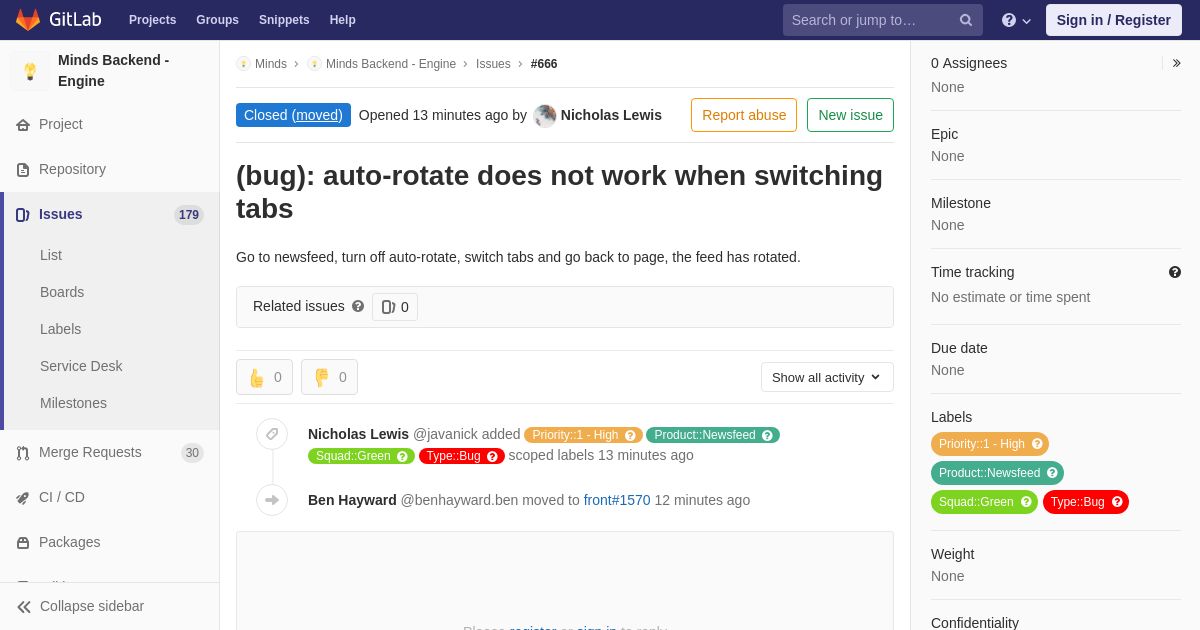This screenshot has height=630, width=1200.
Task: Click help icon on sidebar Type::Bug label
Action: [1117, 502]
